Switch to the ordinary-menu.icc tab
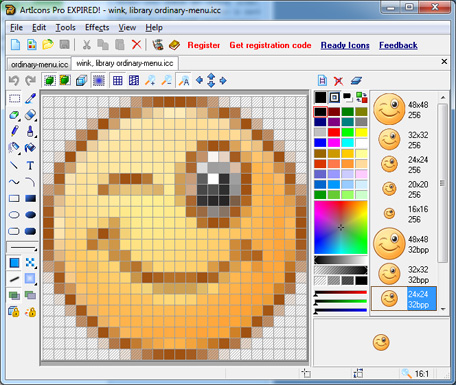The width and height of the screenshot is (456, 385). click(x=39, y=64)
